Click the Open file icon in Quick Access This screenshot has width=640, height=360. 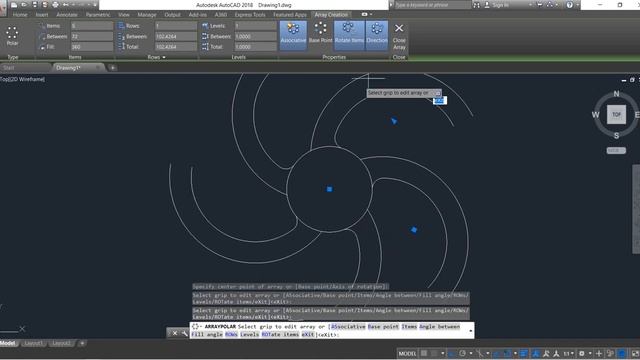(x=24, y=5)
